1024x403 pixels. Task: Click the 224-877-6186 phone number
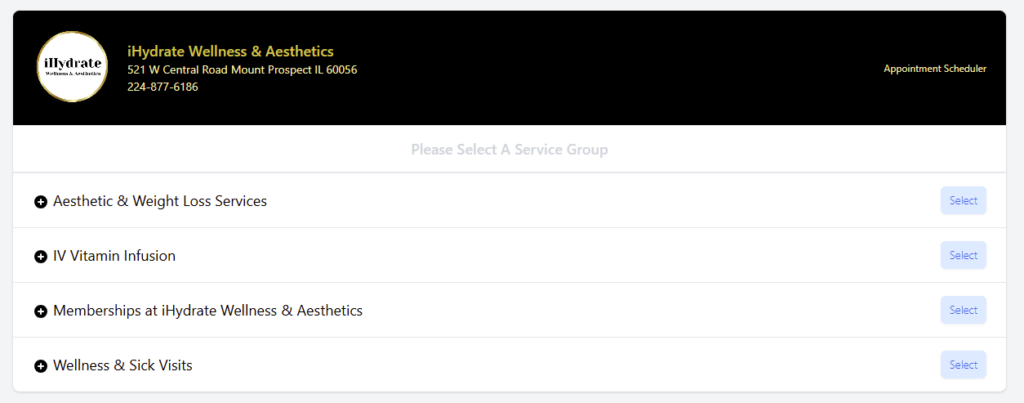pos(163,87)
